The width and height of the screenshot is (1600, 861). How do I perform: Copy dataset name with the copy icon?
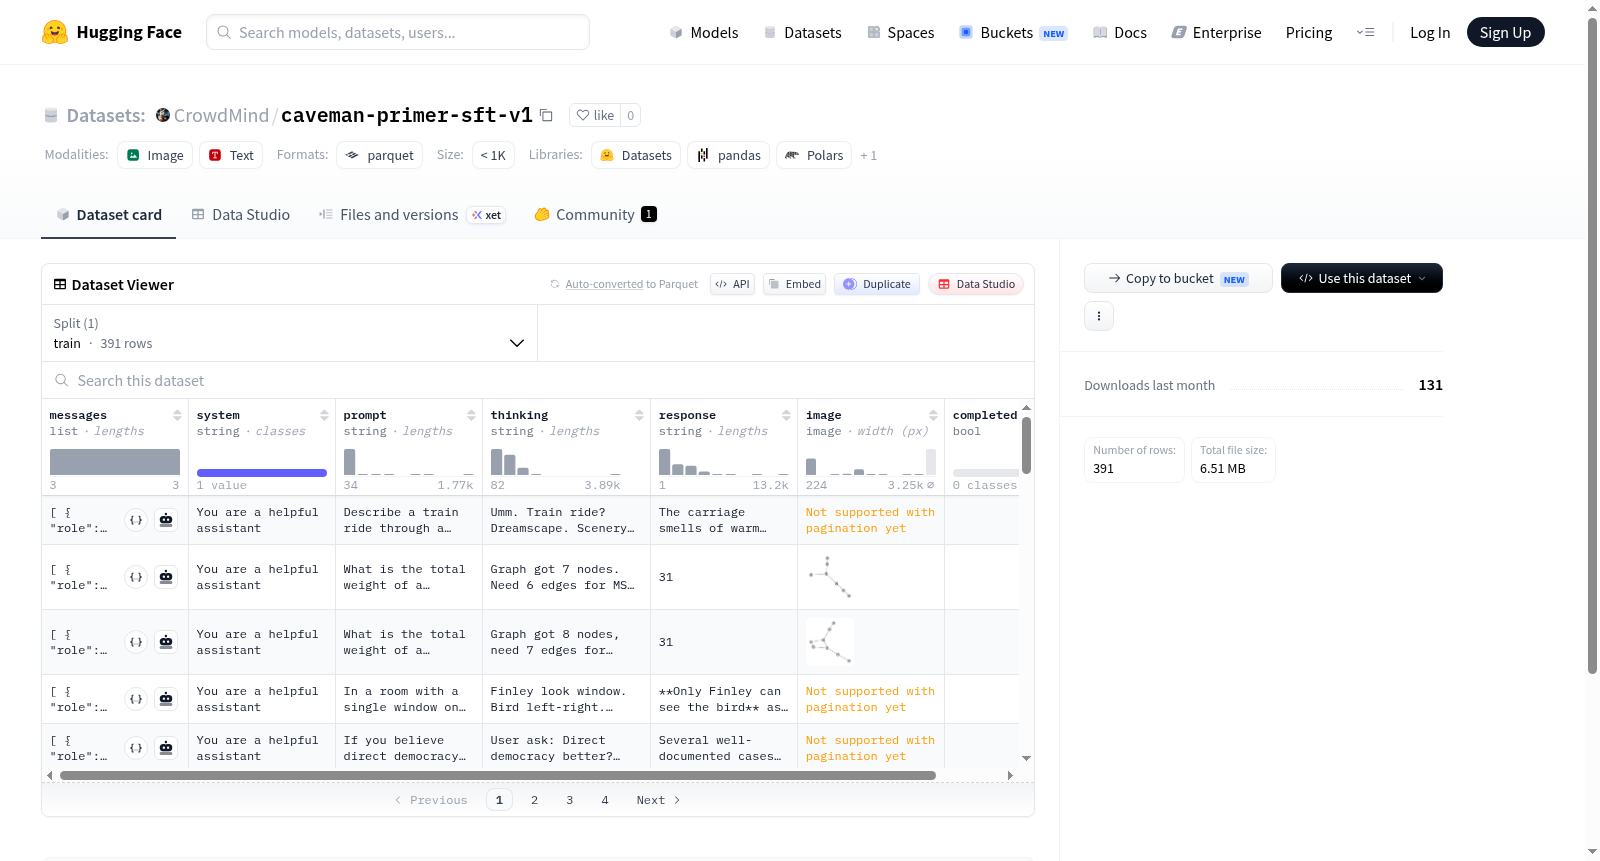tap(546, 115)
